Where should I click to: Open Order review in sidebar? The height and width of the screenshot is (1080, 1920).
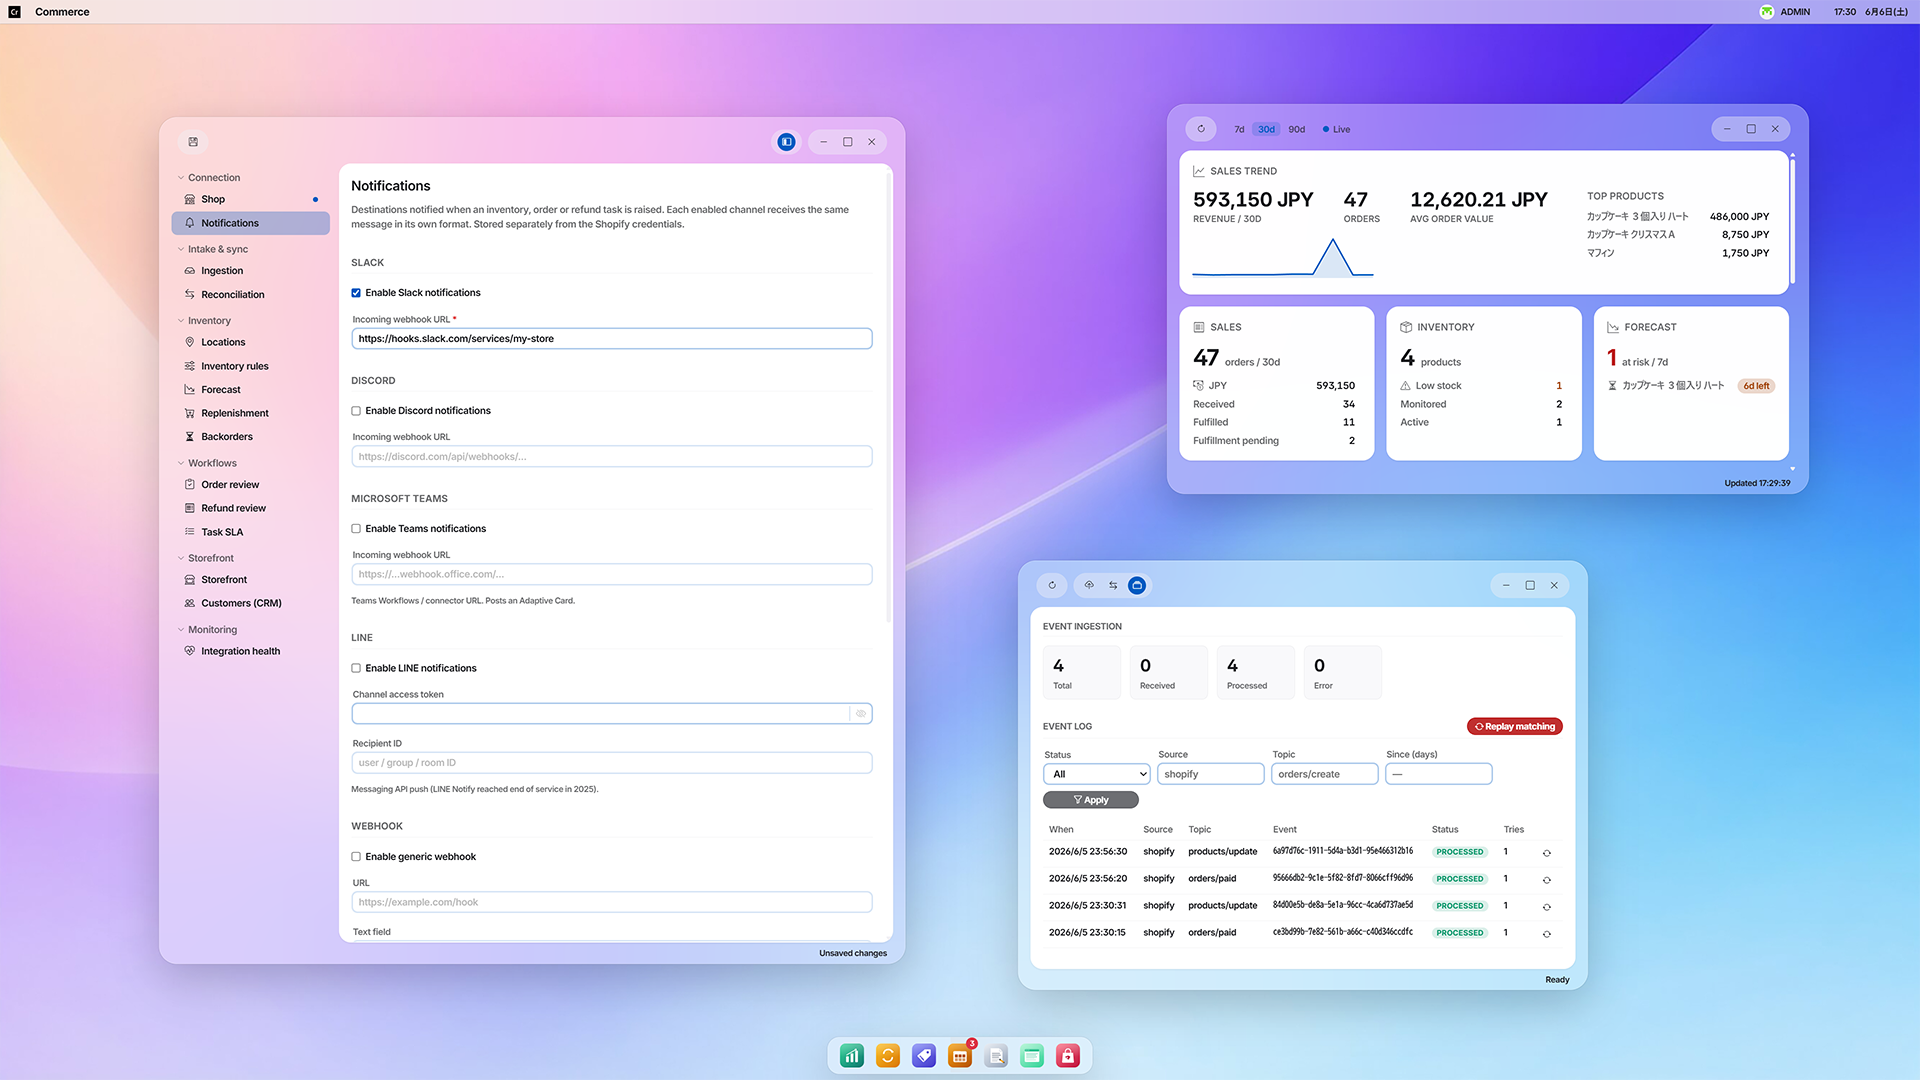[x=250, y=485]
